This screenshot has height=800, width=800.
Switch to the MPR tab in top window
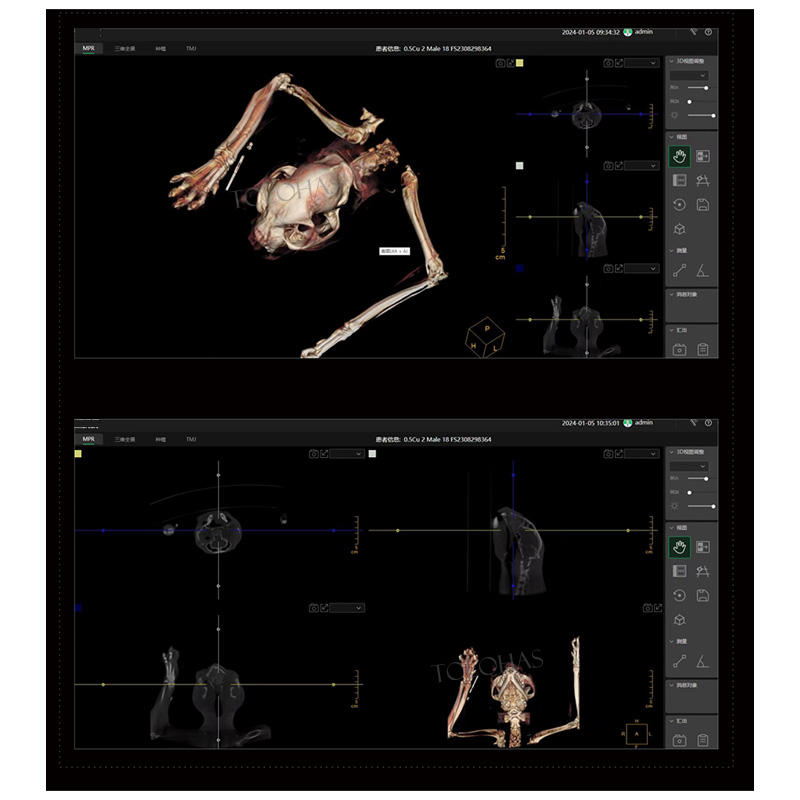tap(88, 48)
